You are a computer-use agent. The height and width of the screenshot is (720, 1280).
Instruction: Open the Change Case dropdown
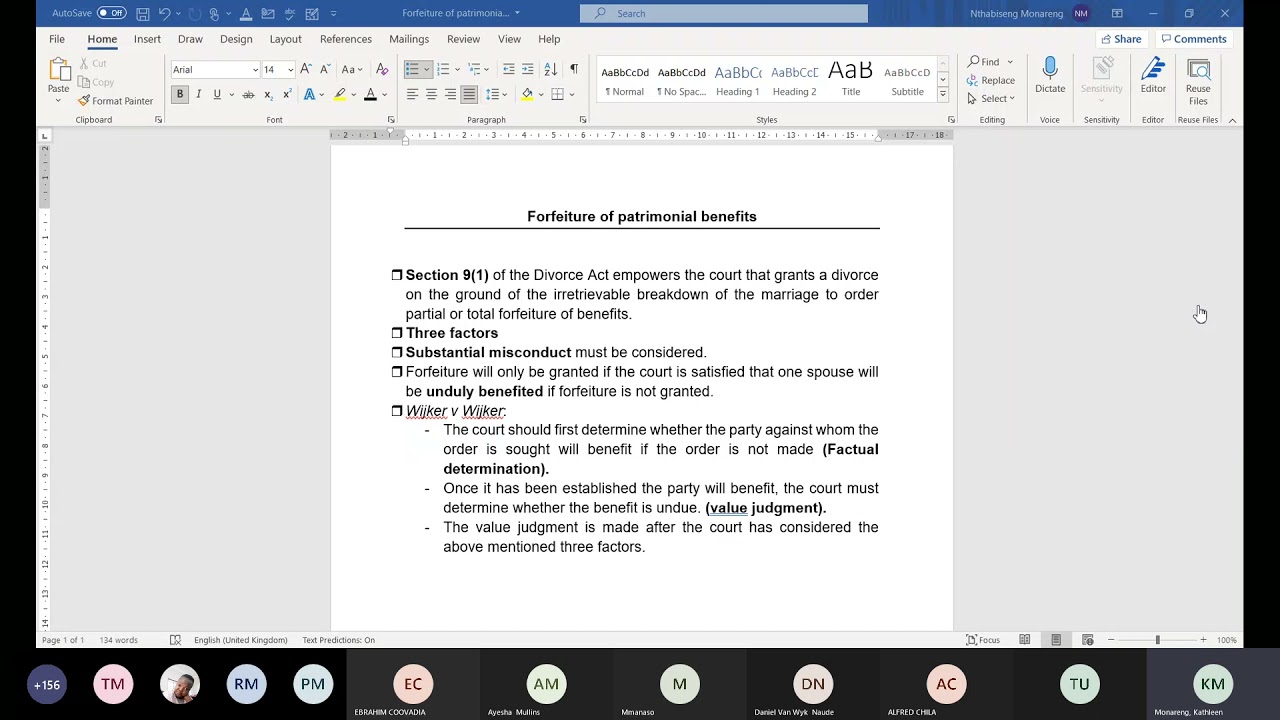[x=352, y=69]
